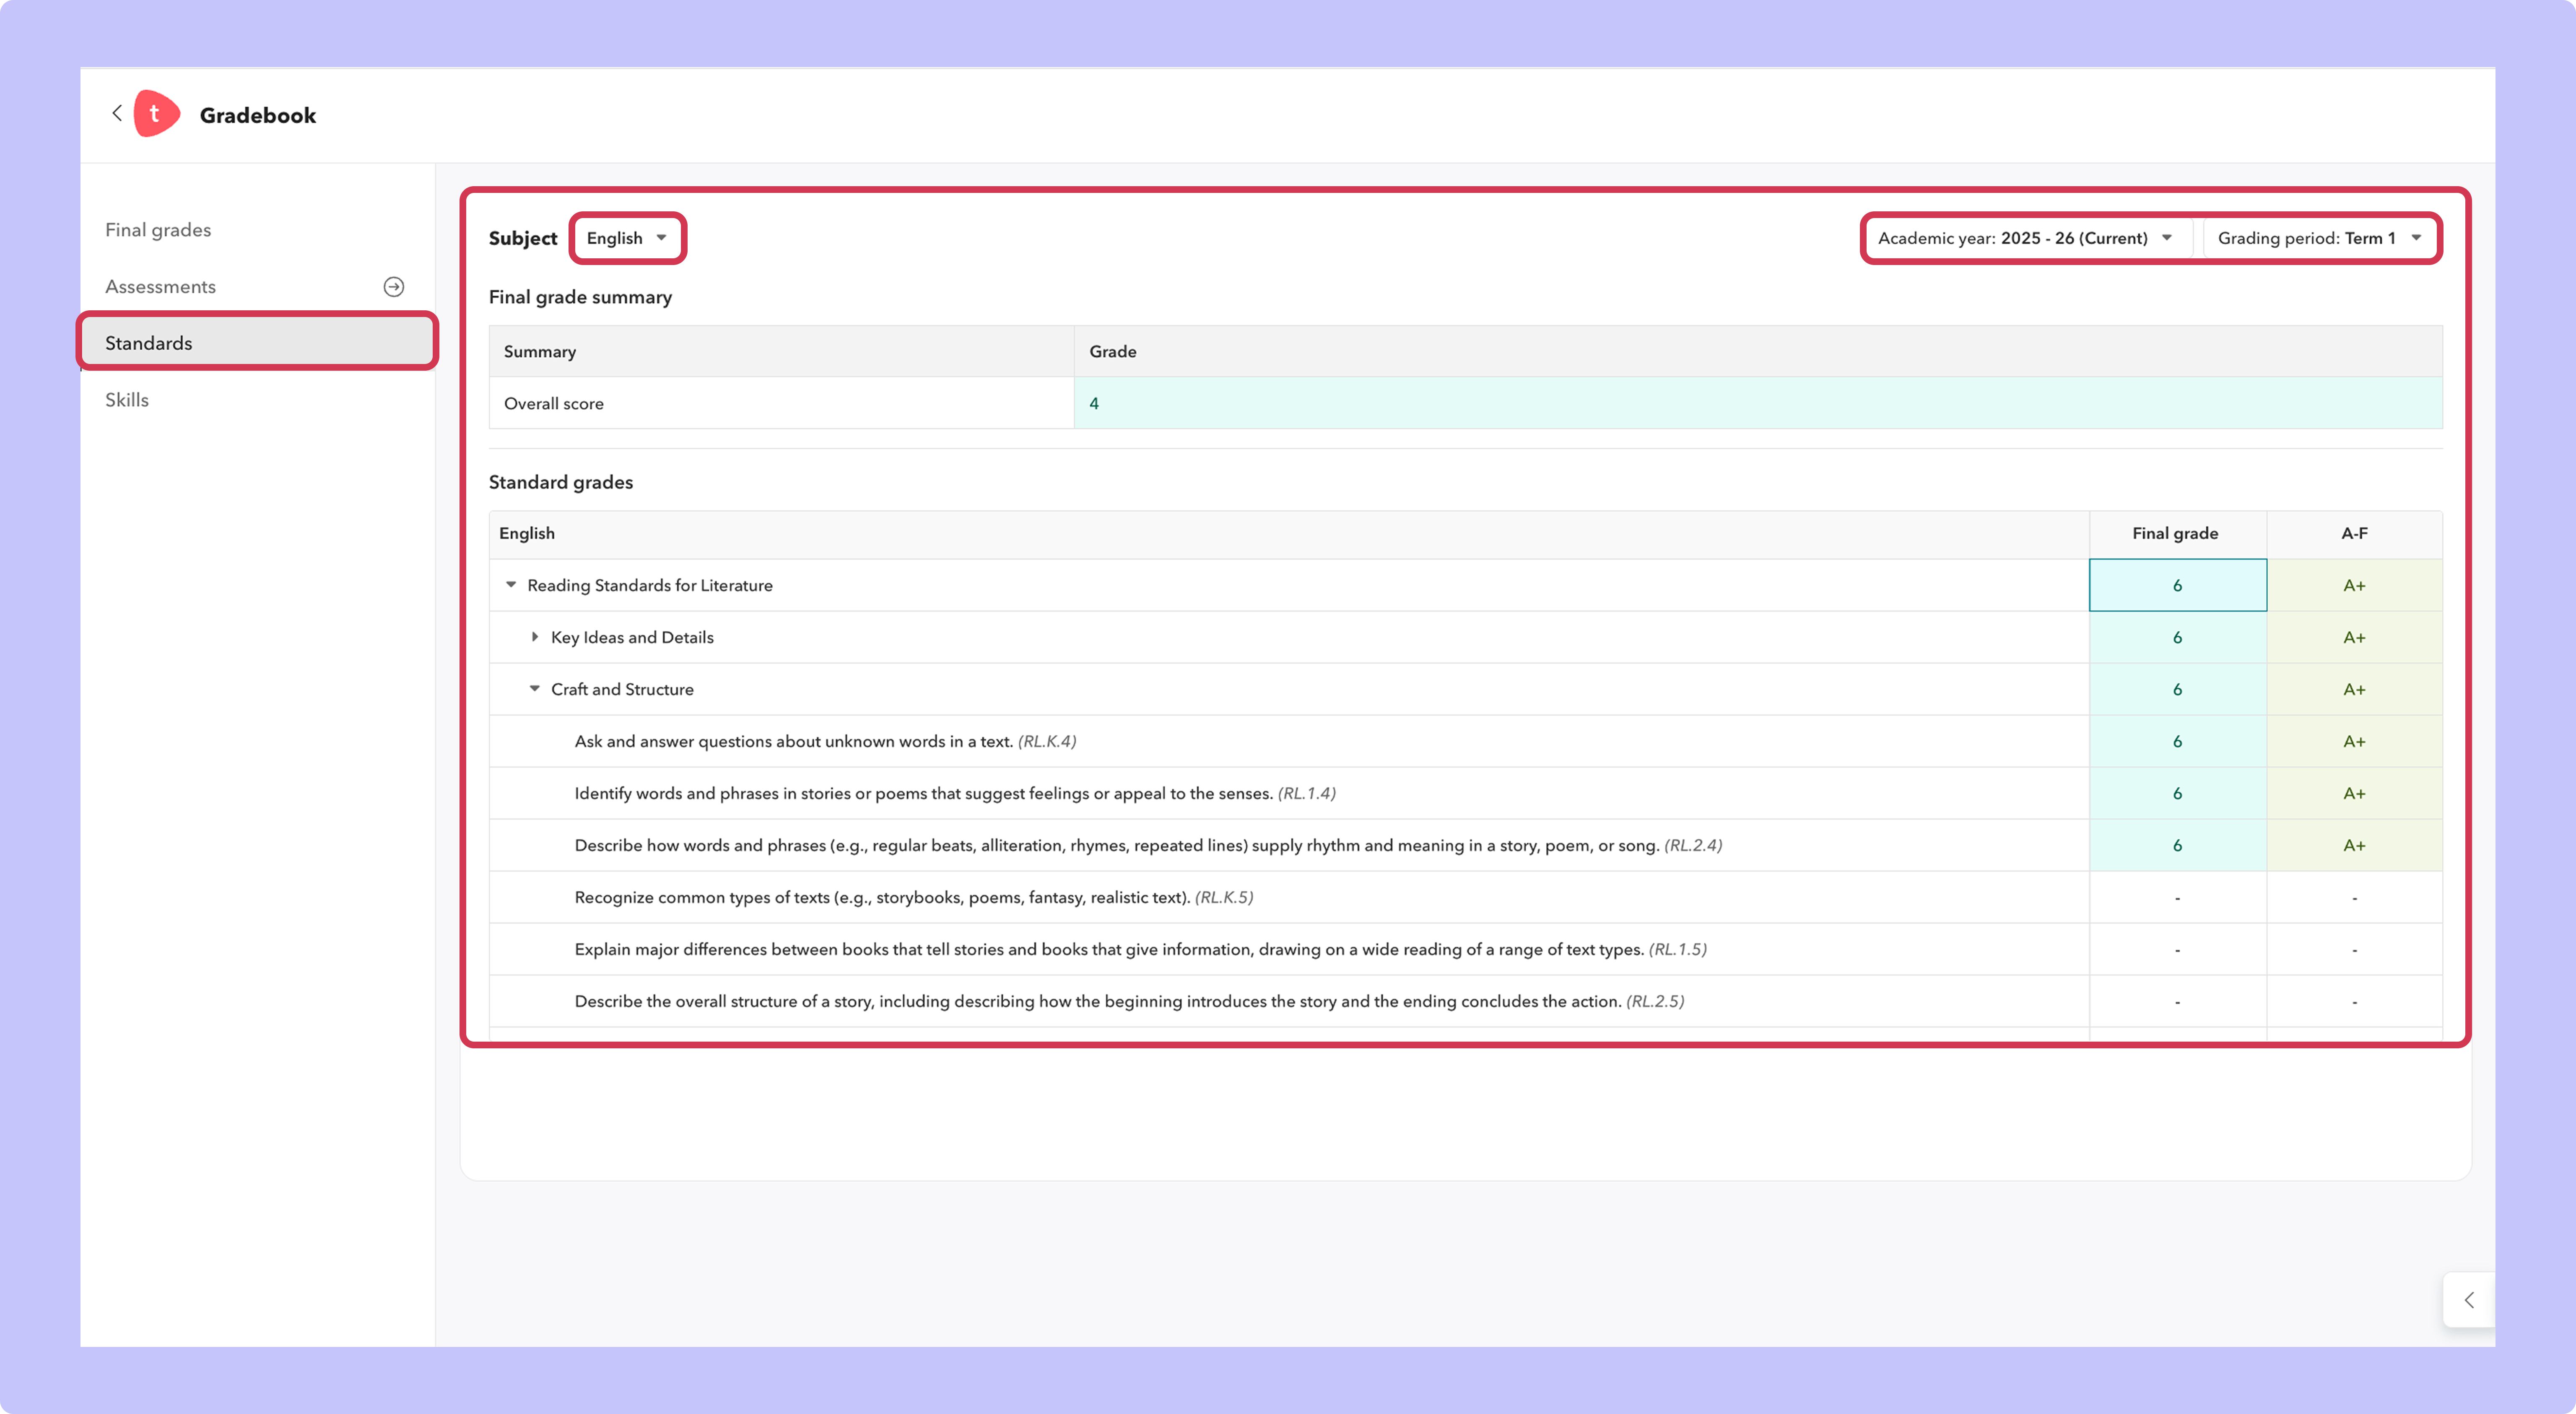
Task: Open the Academic year 2025 - 26 dropdown
Action: [2025, 238]
